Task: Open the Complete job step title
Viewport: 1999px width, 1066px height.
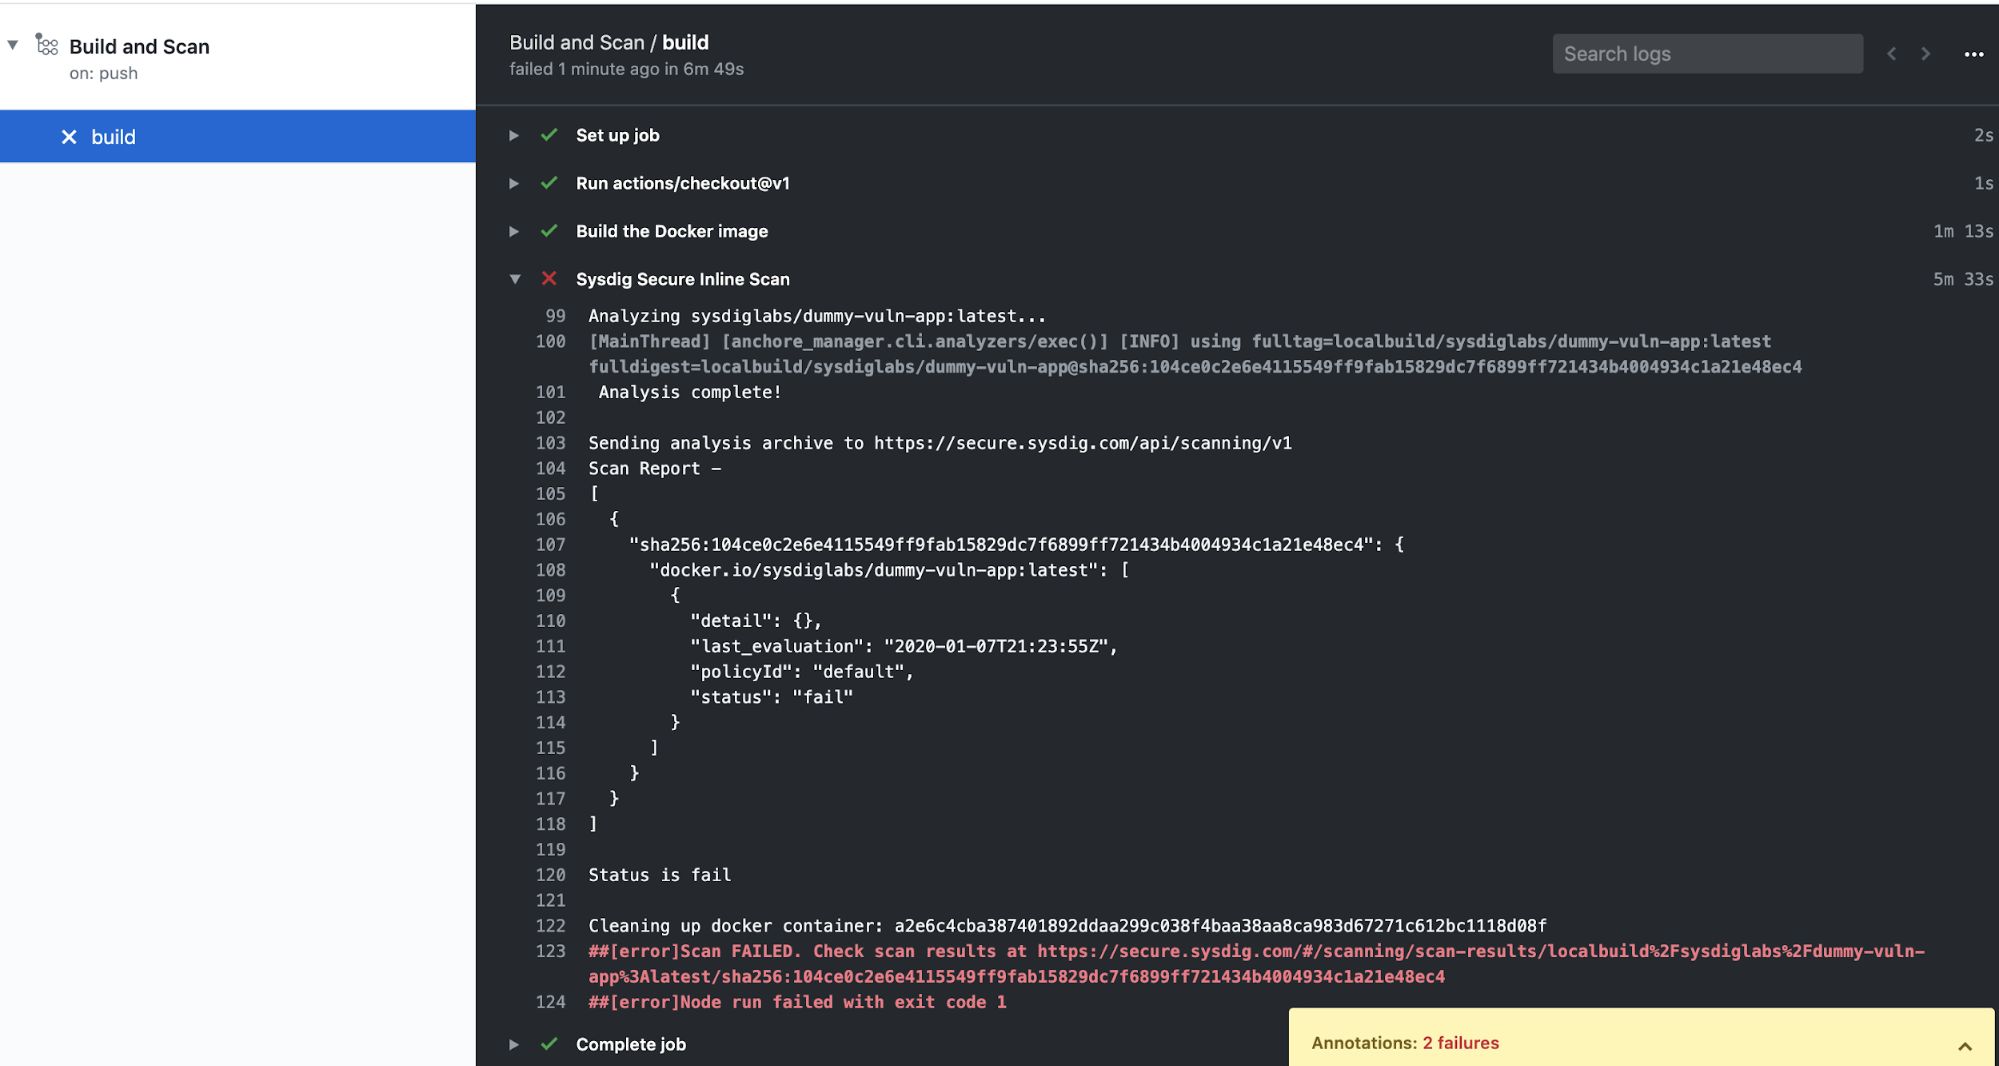Action: pyautogui.click(x=631, y=1044)
